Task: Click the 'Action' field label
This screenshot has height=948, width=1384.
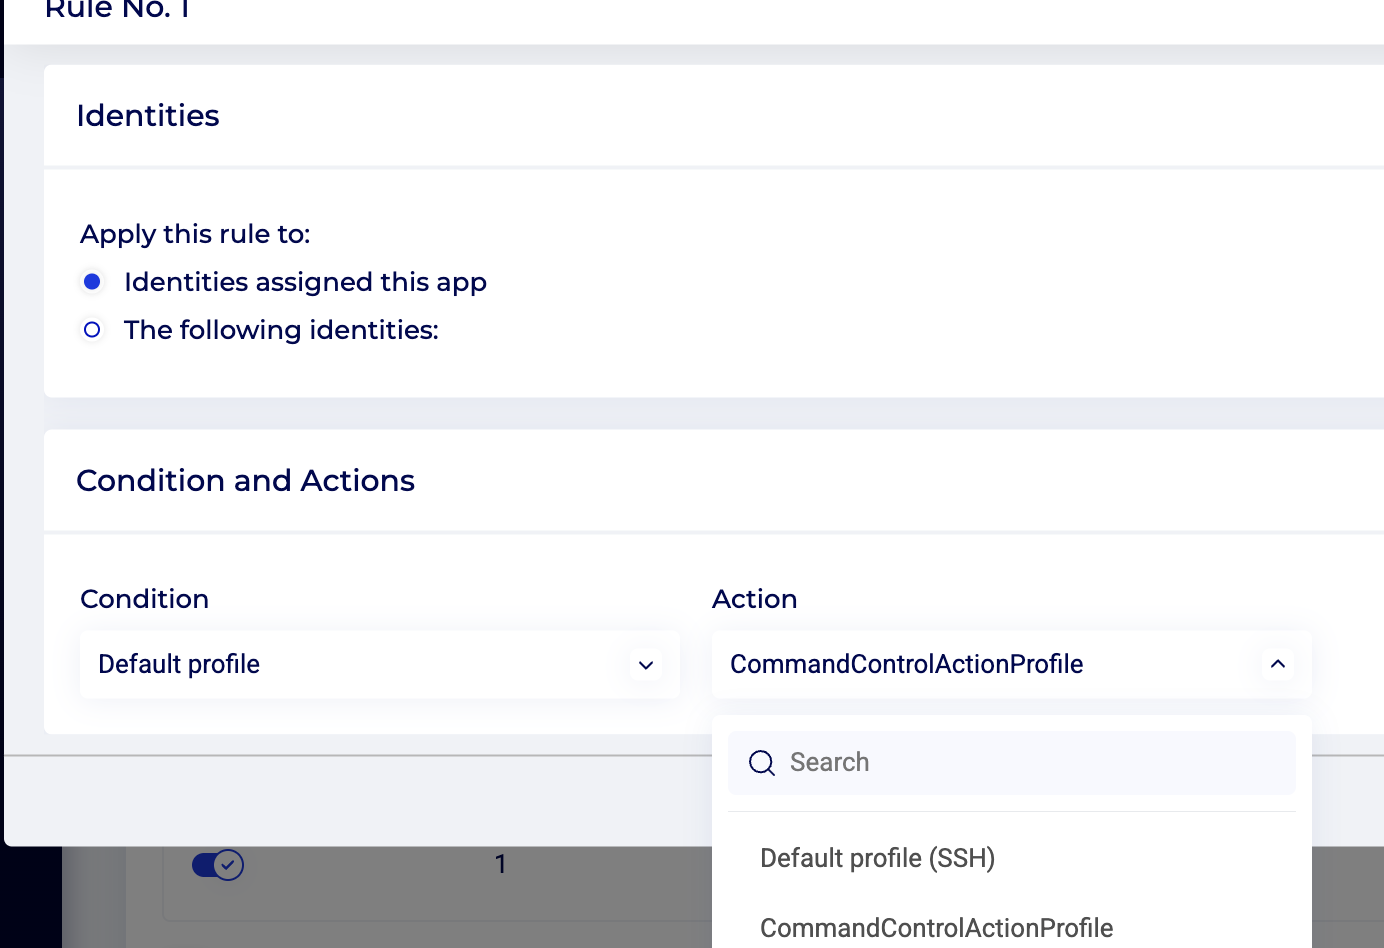Action: coord(754,599)
